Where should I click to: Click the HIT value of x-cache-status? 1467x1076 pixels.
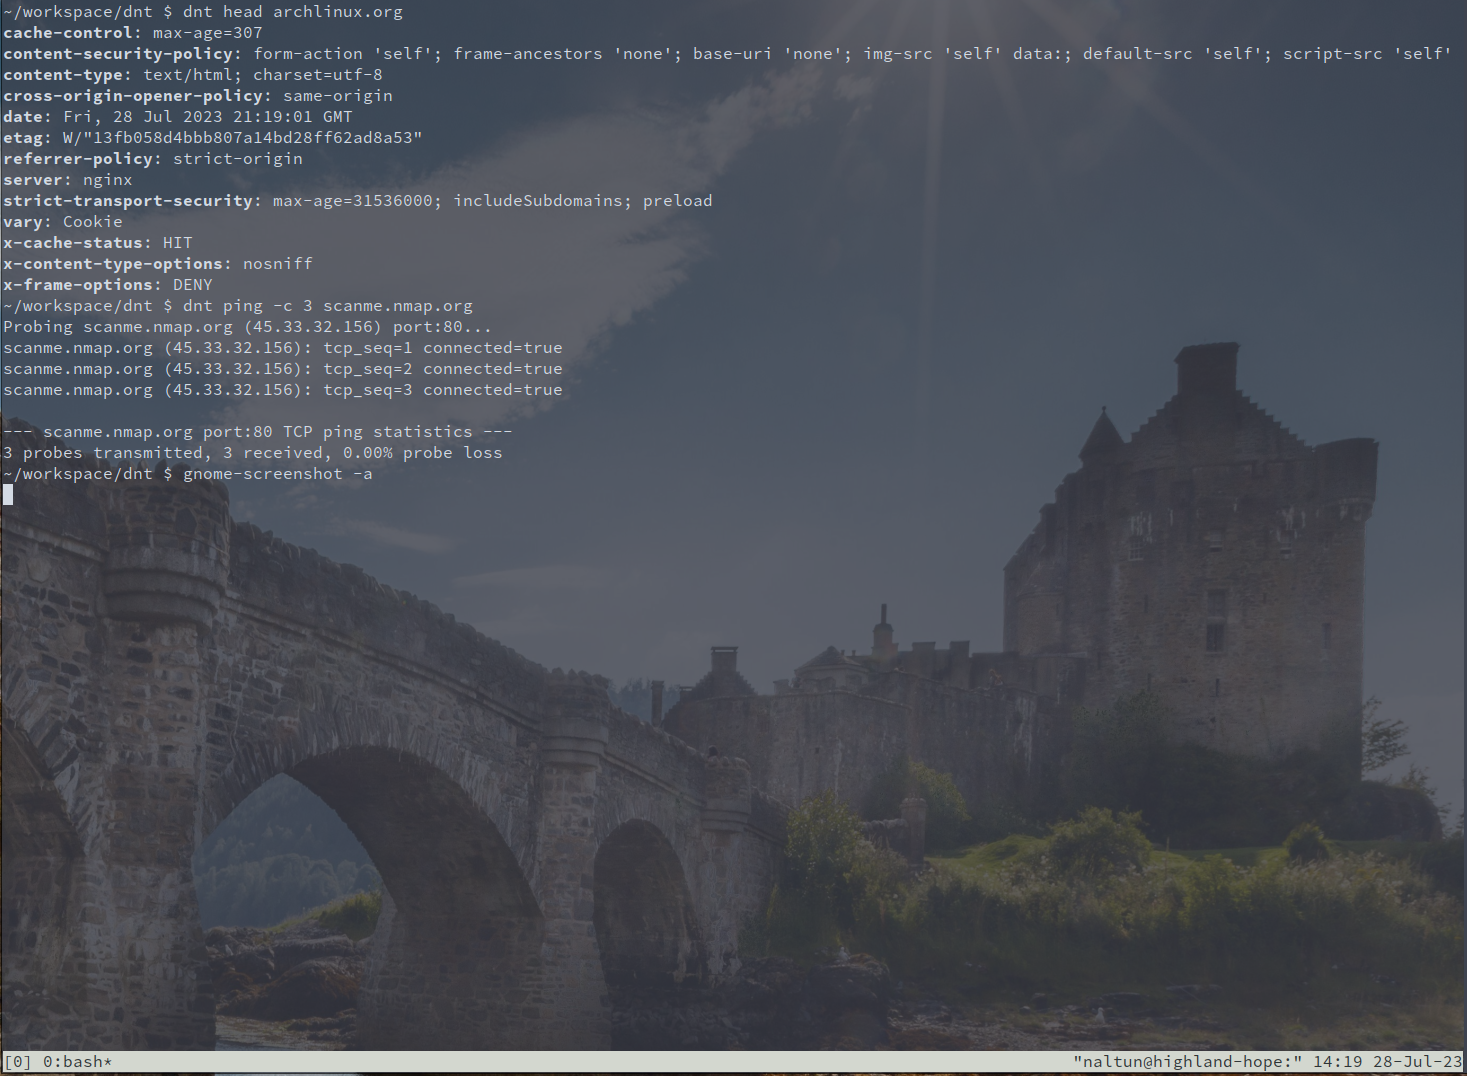tap(177, 243)
